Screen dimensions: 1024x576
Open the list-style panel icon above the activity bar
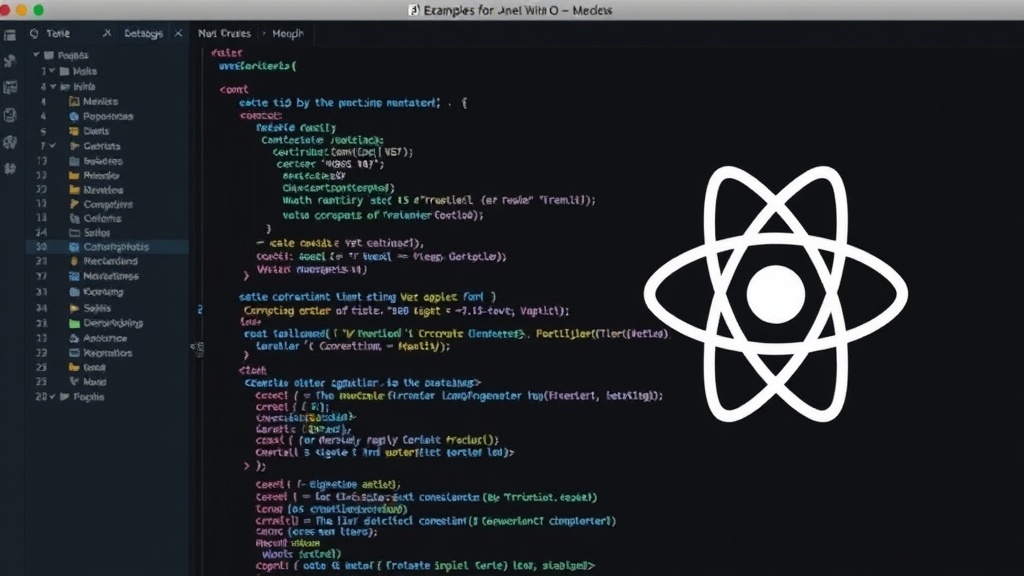(10, 35)
